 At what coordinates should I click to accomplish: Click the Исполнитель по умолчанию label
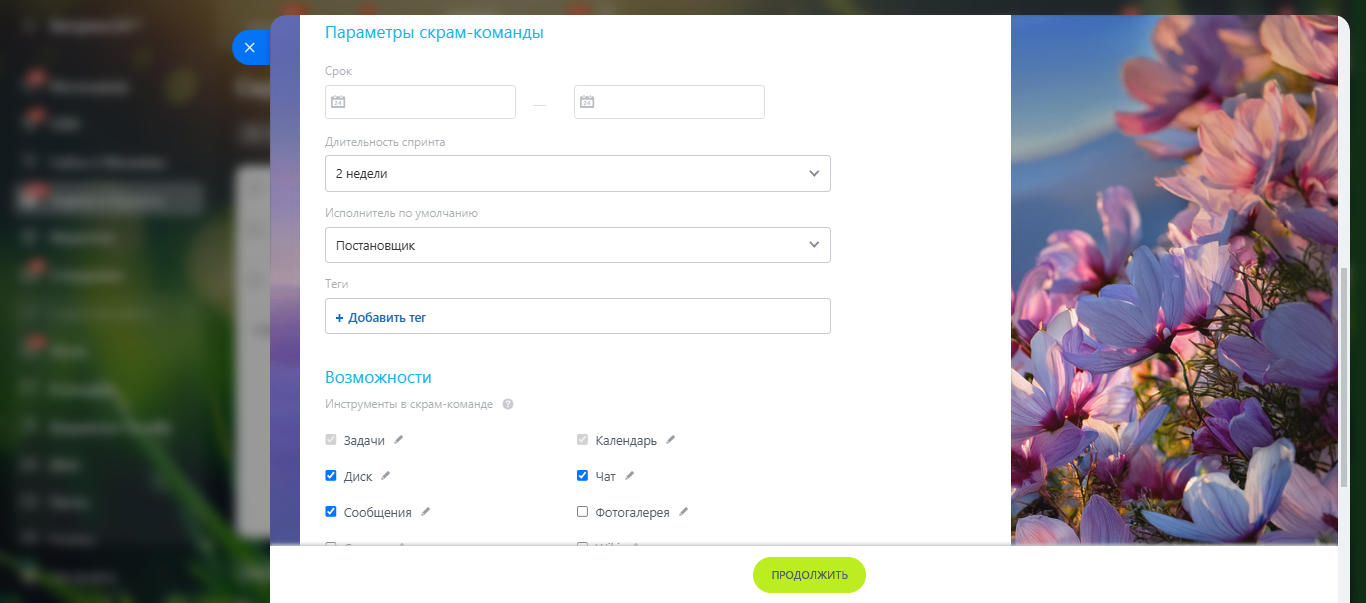tap(402, 213)
